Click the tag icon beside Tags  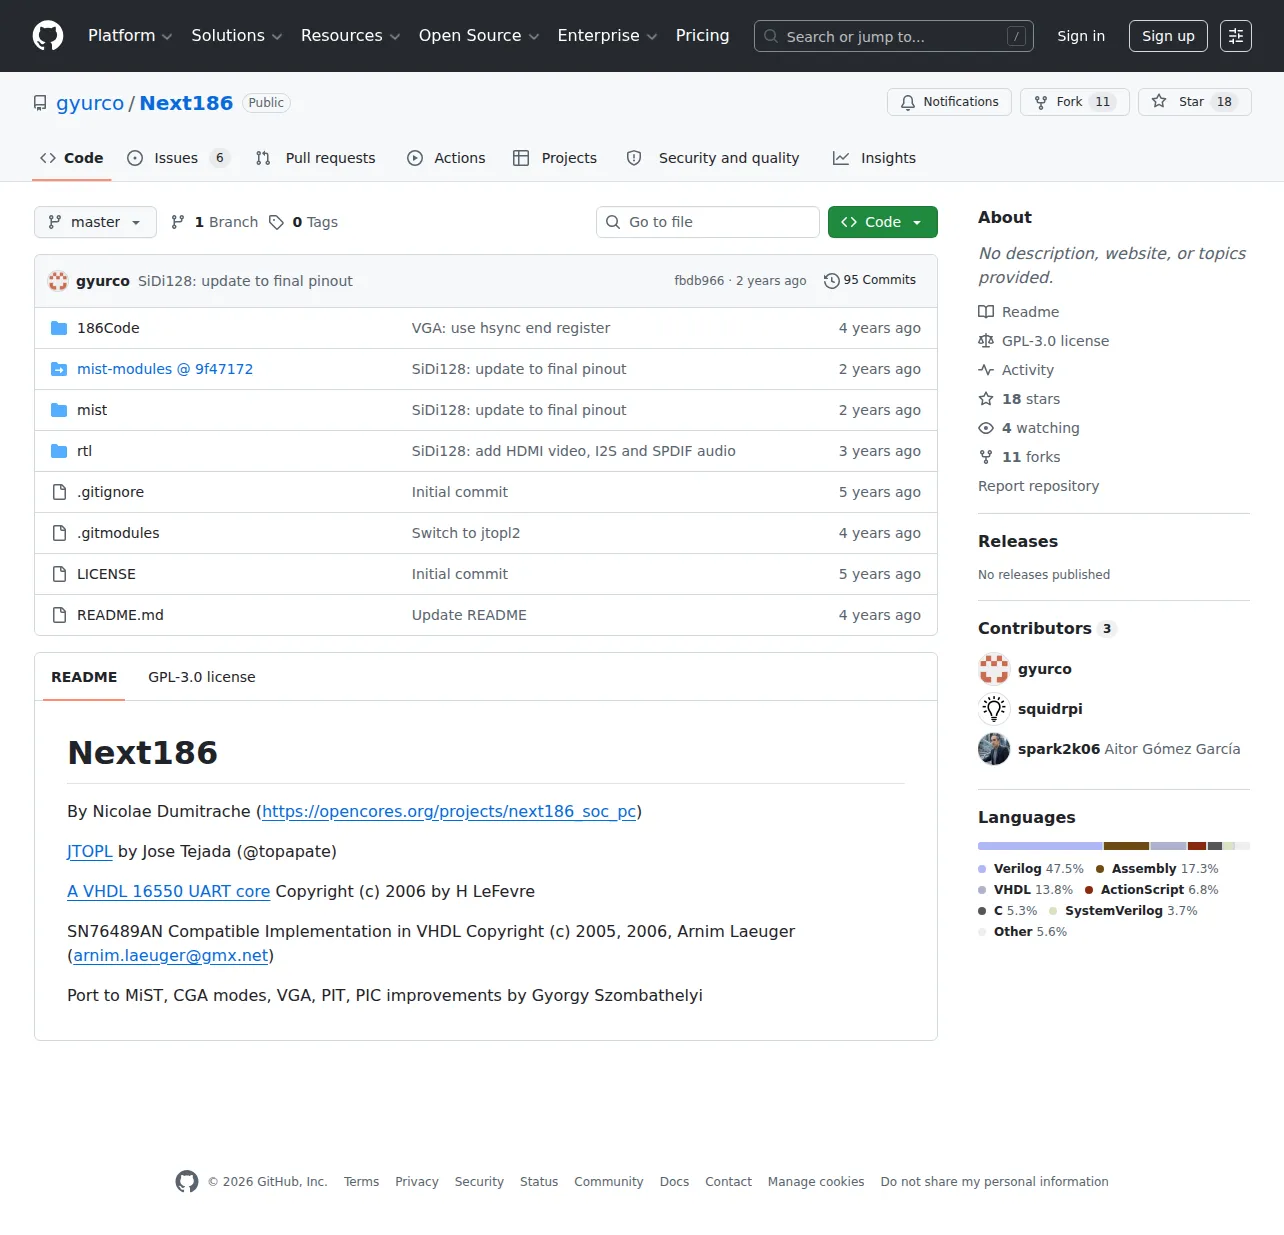pyautogui.click(x=276, y=222)
